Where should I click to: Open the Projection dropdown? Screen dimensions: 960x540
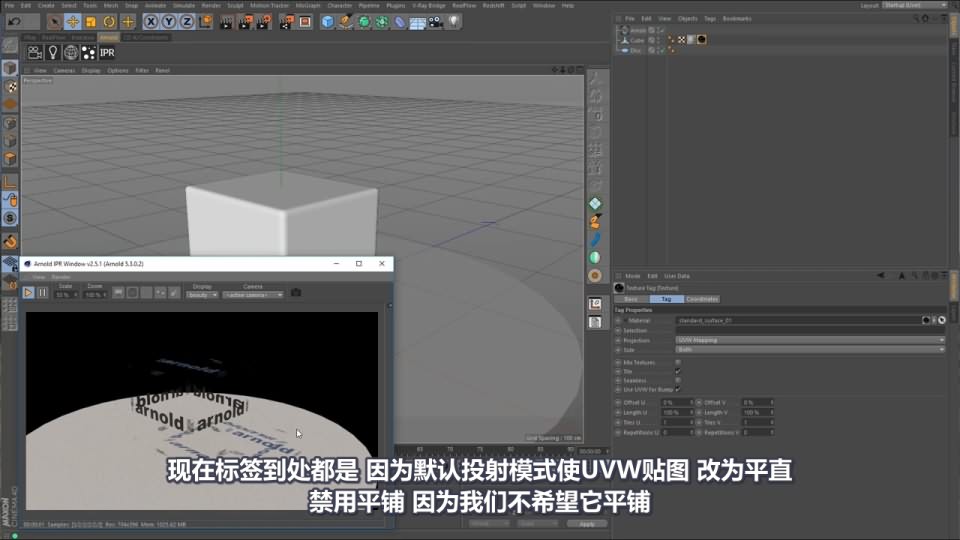pos(810,340)
